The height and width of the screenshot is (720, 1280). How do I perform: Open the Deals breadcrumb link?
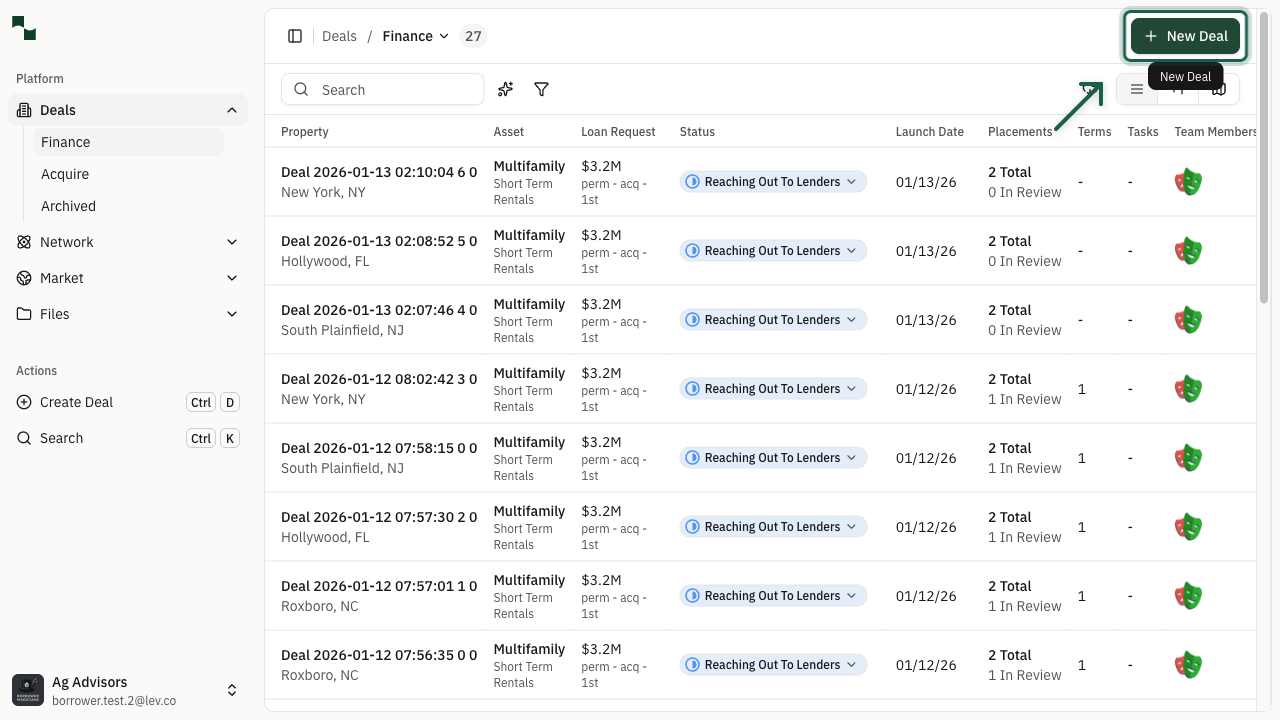[x=339, y=36]
